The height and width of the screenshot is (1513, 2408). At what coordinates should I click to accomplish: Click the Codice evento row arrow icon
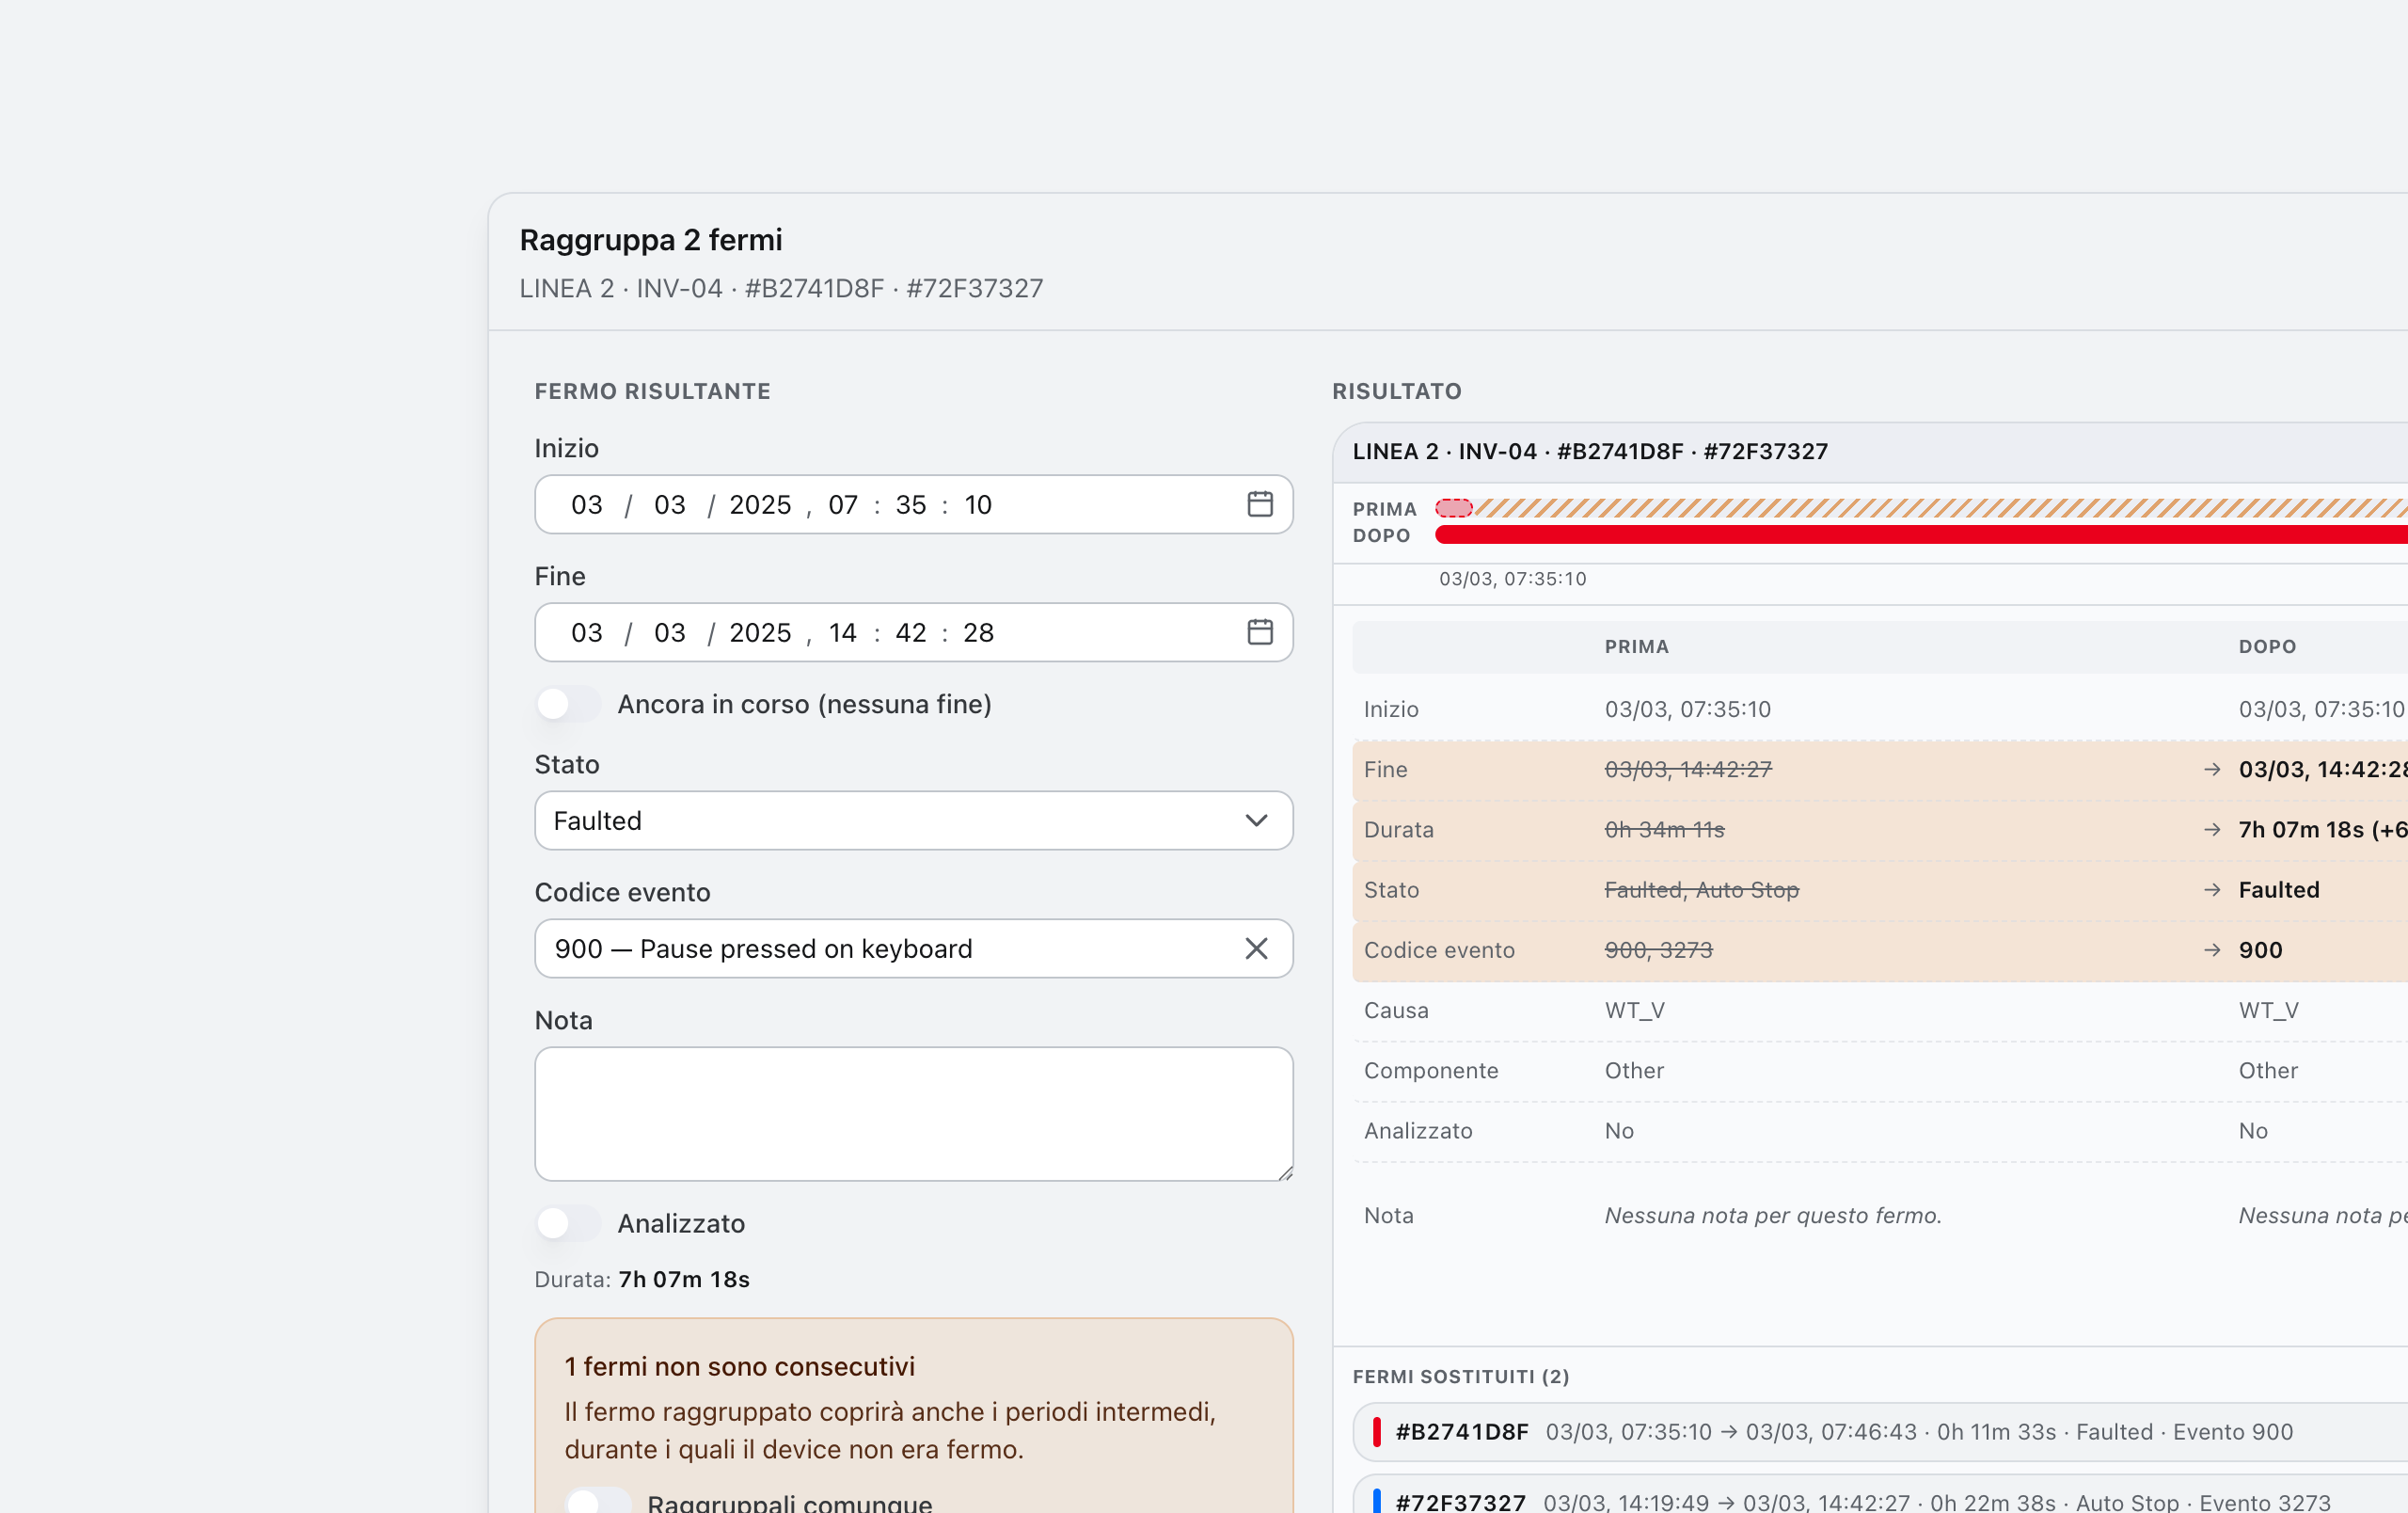[2212, 950]
